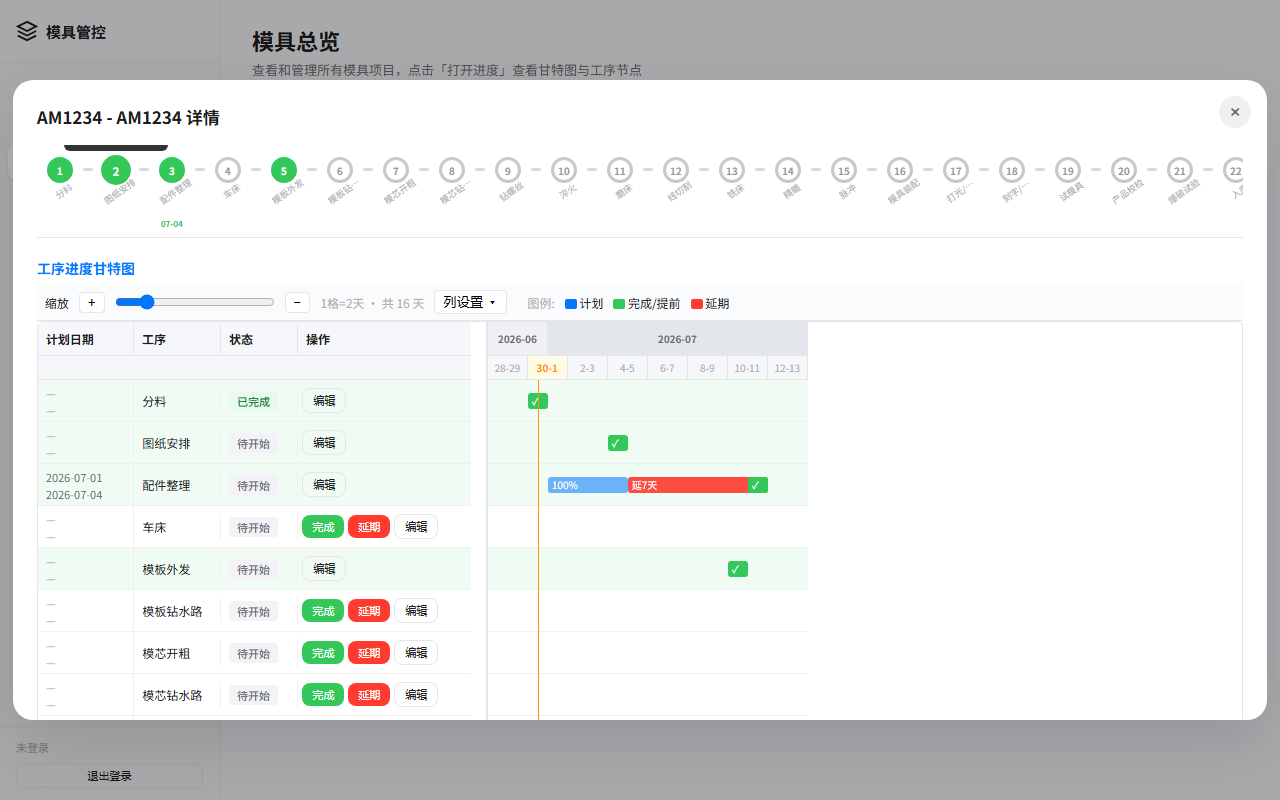Click step 7 模芯开粗 node
This screenshot has height=800, width=1280.
point(396,170)
